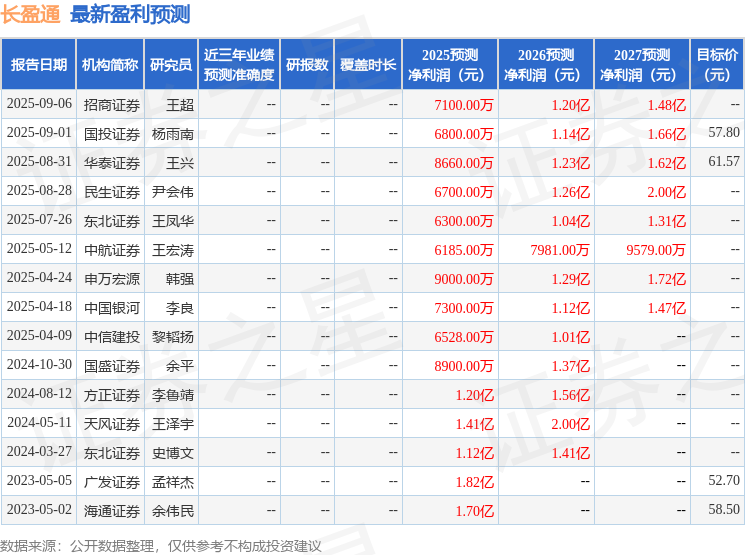
Task: Click 2.00亿 in 民生证券 row
Action: [667, 192]
